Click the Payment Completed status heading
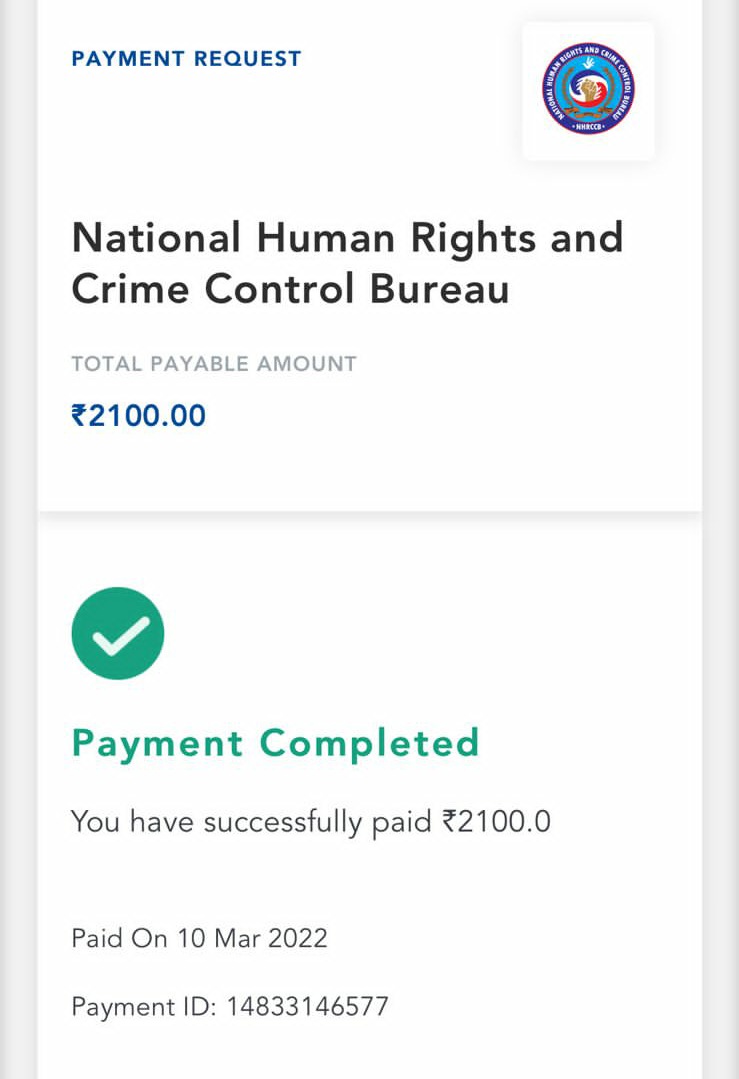The image size is (739, 1079). (x=275, y=743)
